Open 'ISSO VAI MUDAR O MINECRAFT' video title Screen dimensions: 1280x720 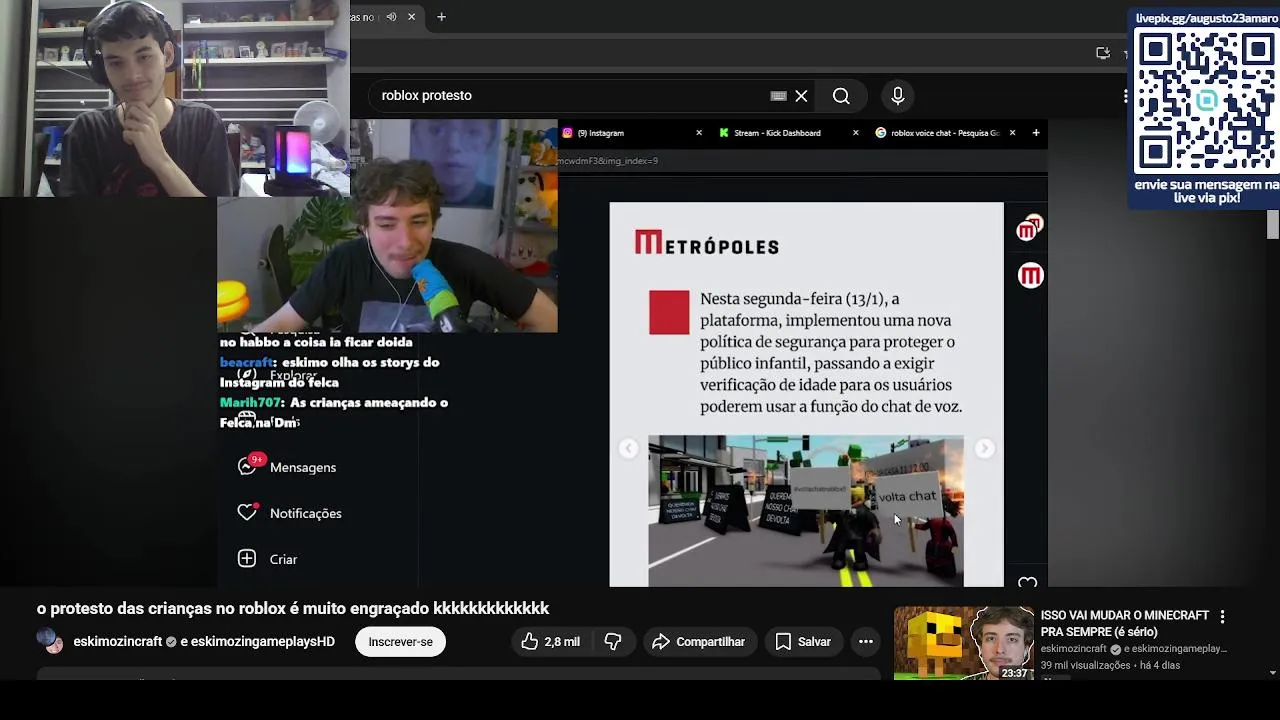pyautogui.click(x=1125, y=623)
